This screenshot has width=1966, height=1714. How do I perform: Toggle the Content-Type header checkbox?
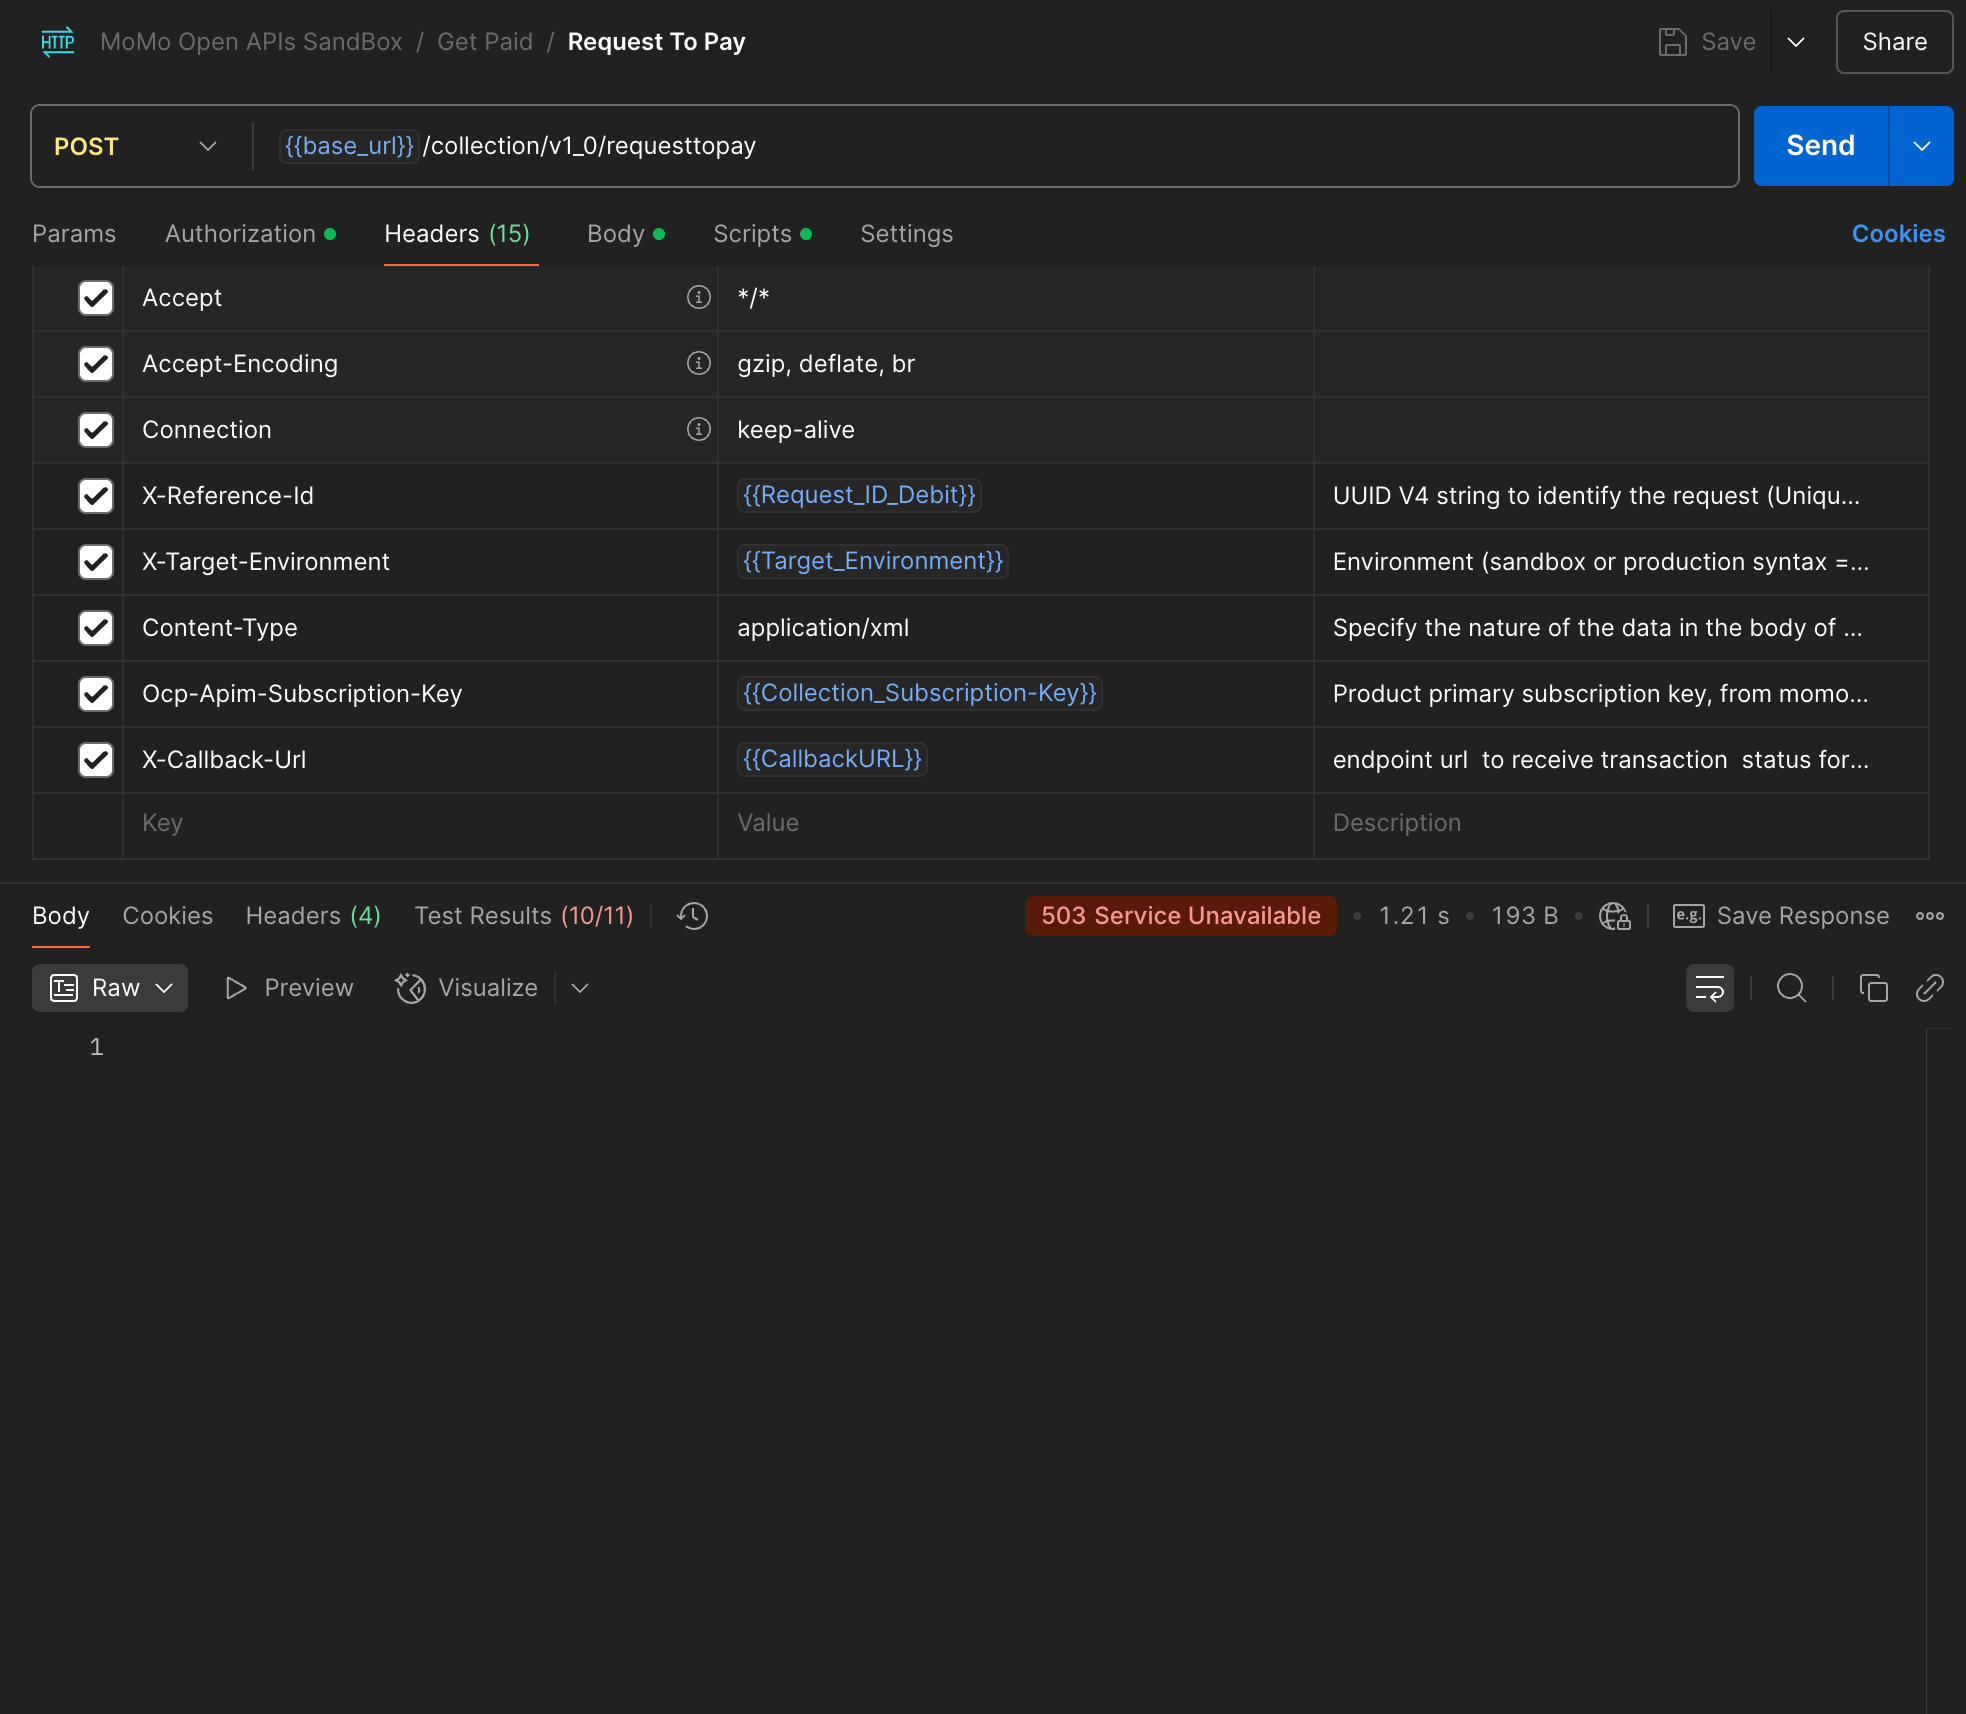96,628
